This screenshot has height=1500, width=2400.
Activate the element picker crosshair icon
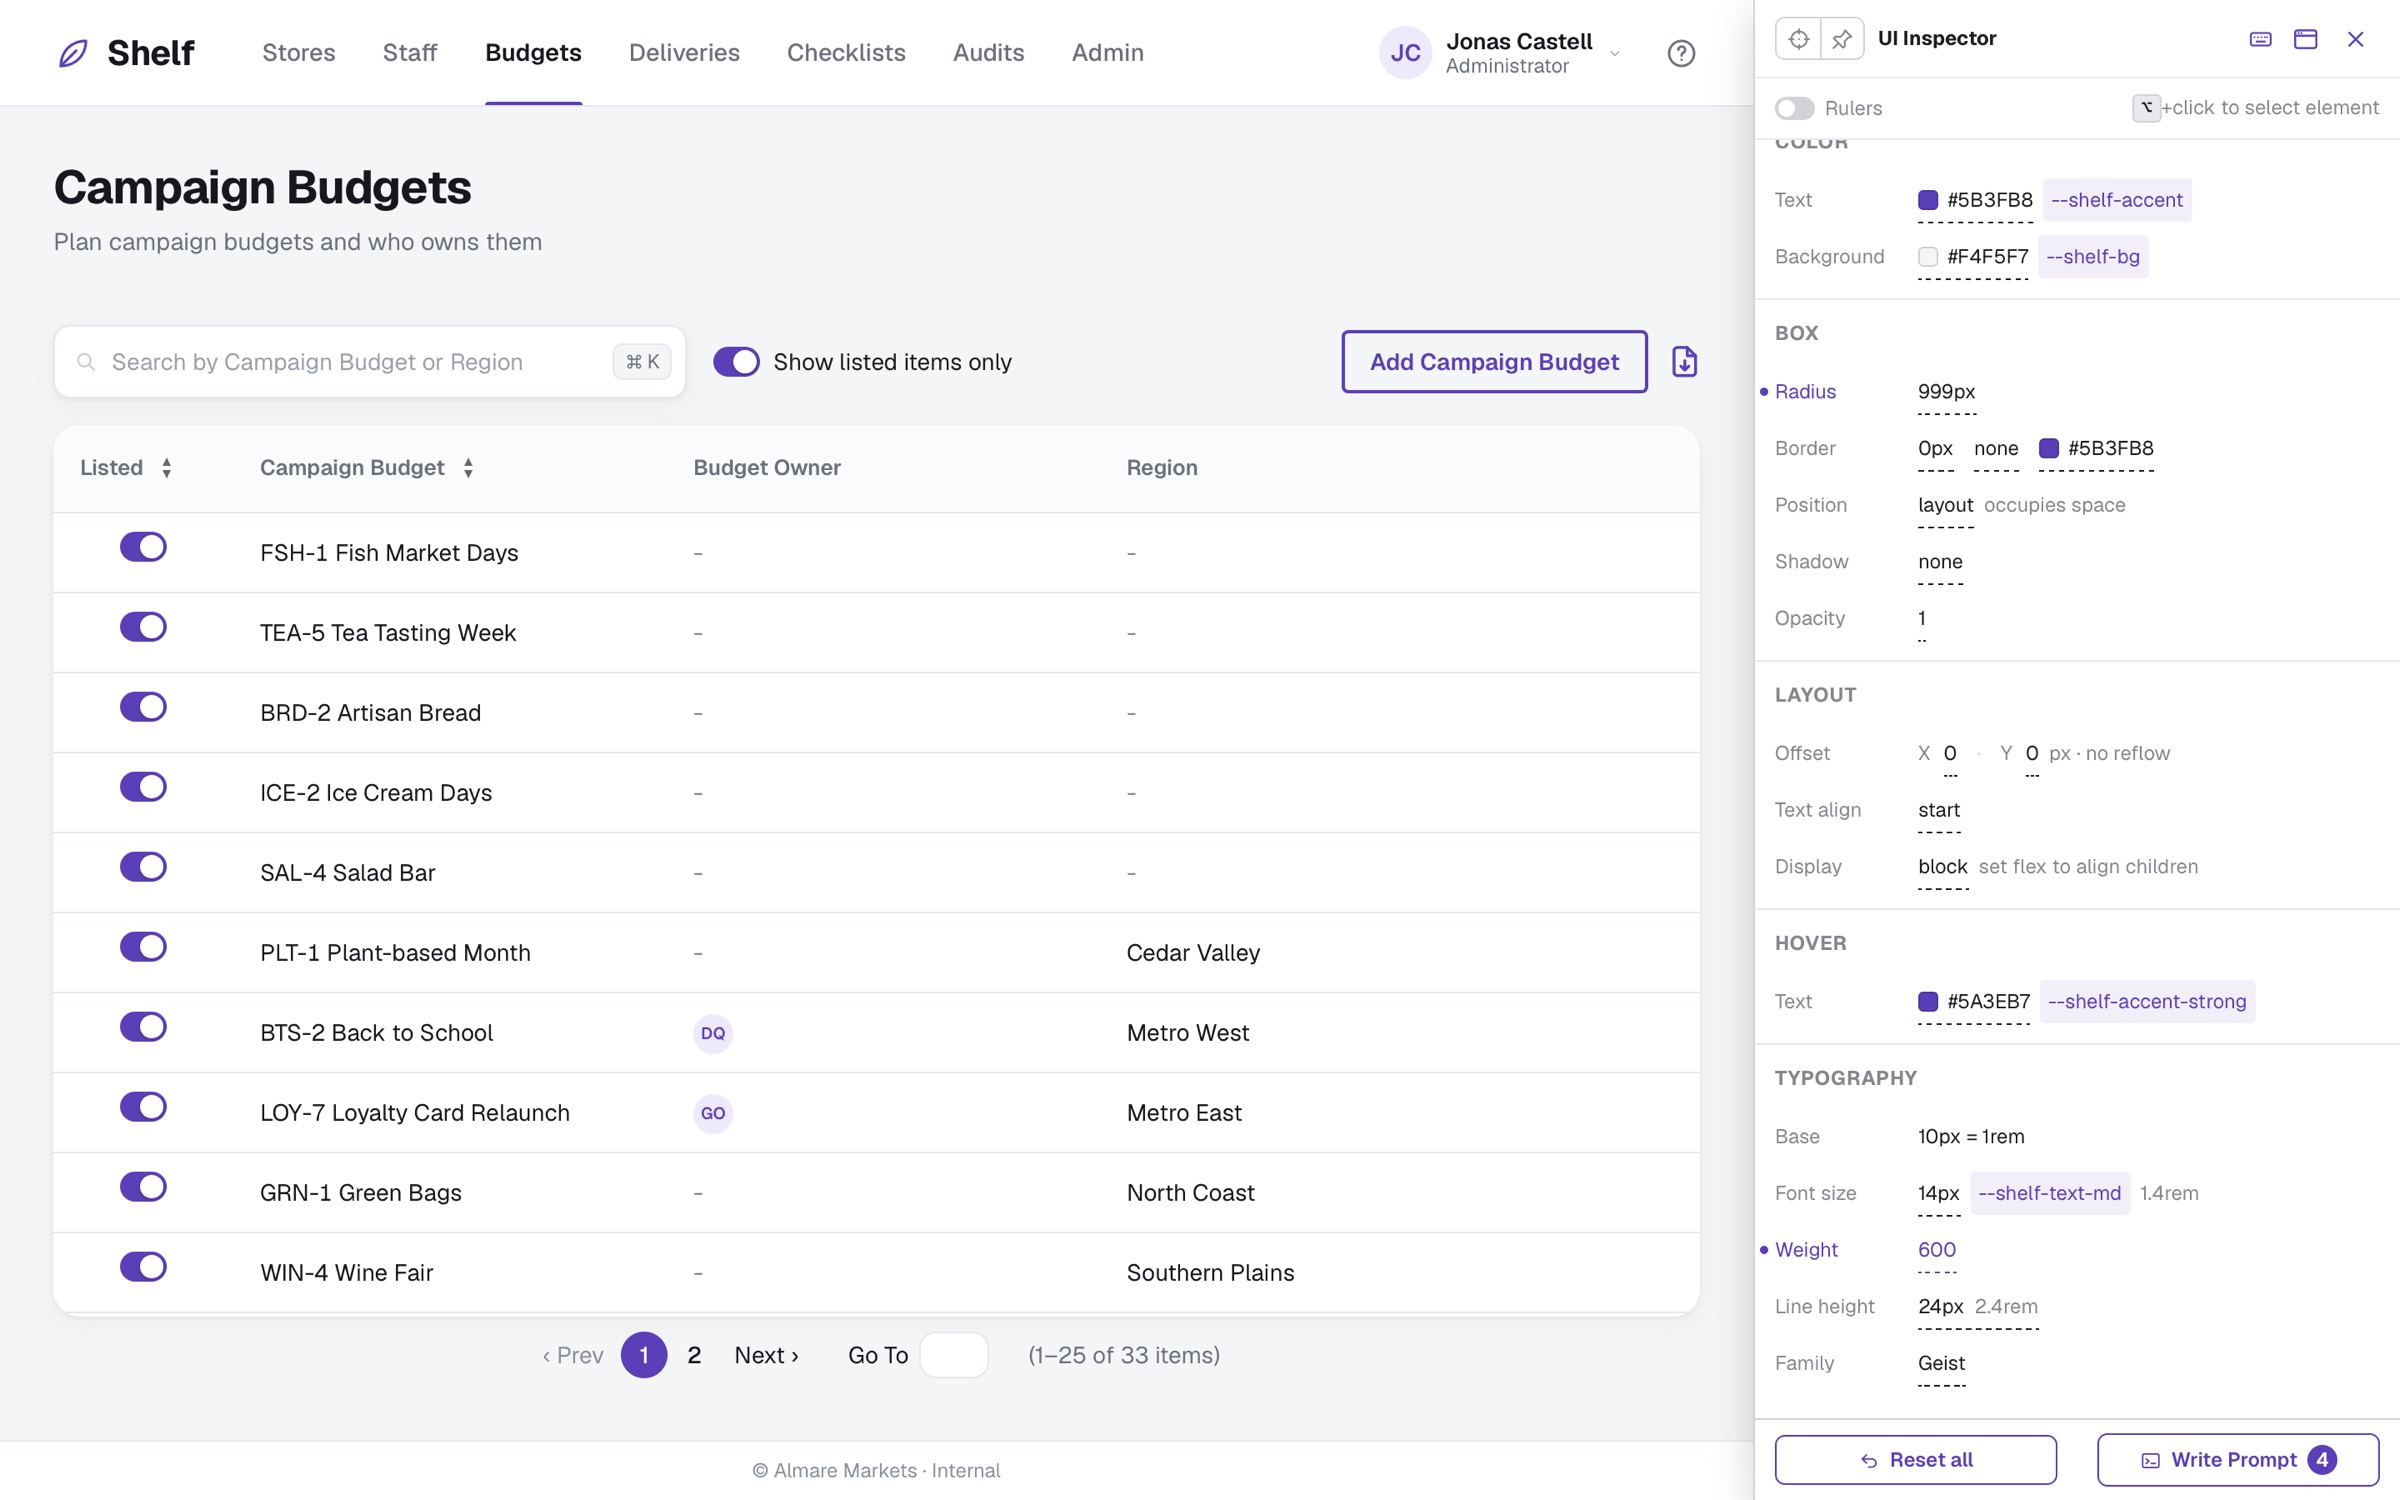pos(1798,39)
